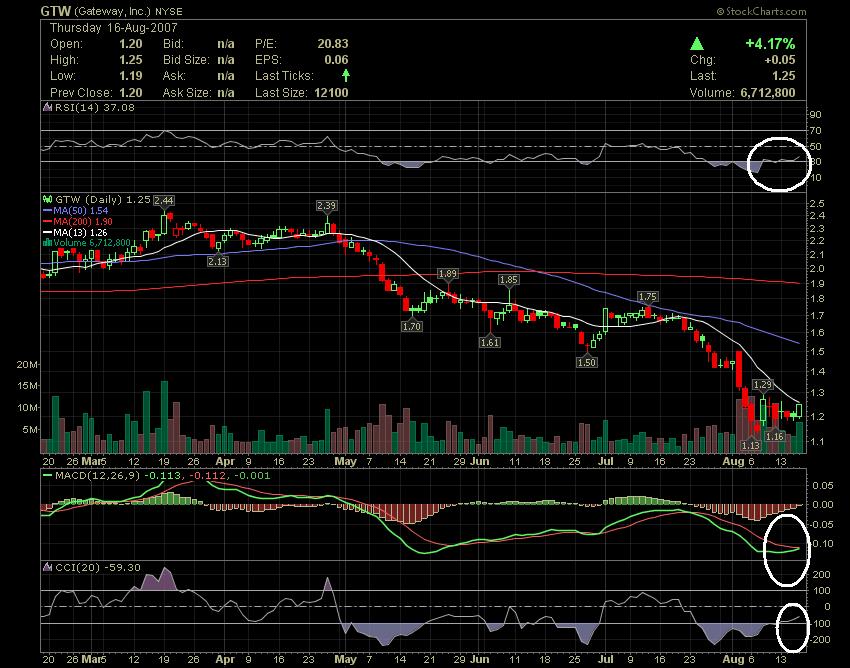Click the 2.39 price high annotation
The width and height of the screenshot is (850, 668).
(326, 205)
